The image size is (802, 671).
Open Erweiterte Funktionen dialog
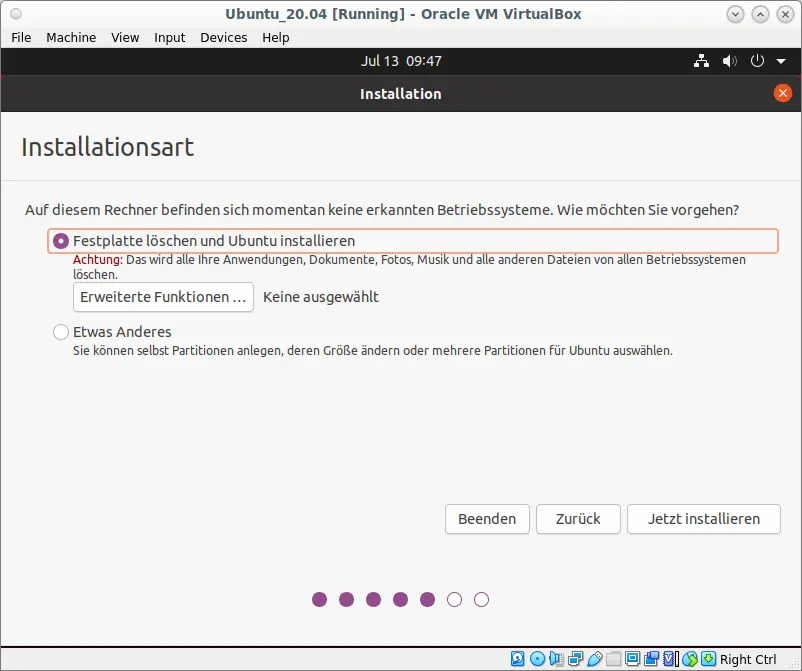click(x=163, y=297)
